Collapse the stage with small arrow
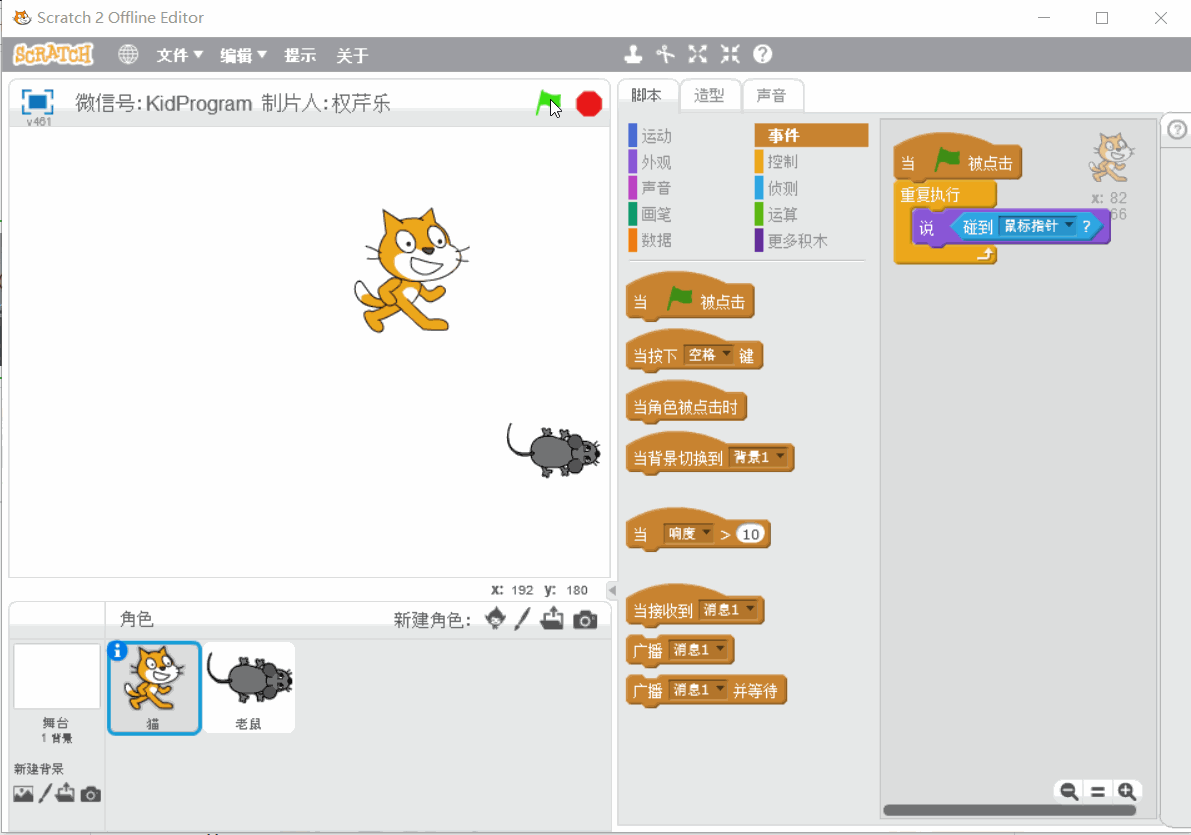 (x=612, y=590)
